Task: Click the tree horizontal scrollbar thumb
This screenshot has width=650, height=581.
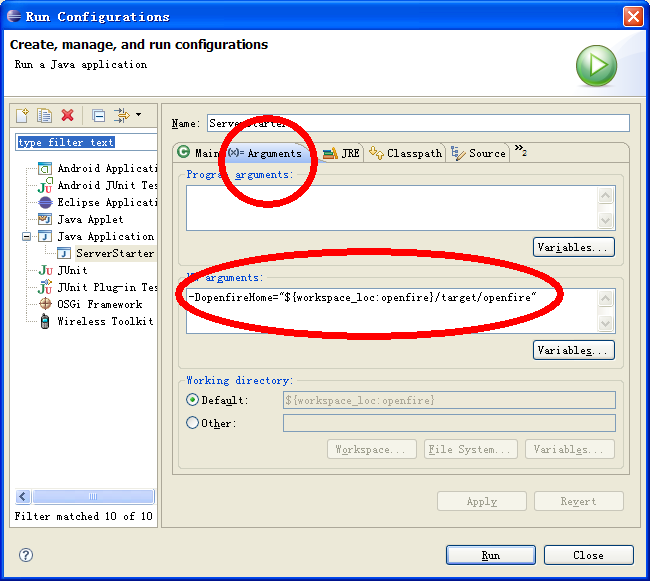Action: (x=93, y=496)
